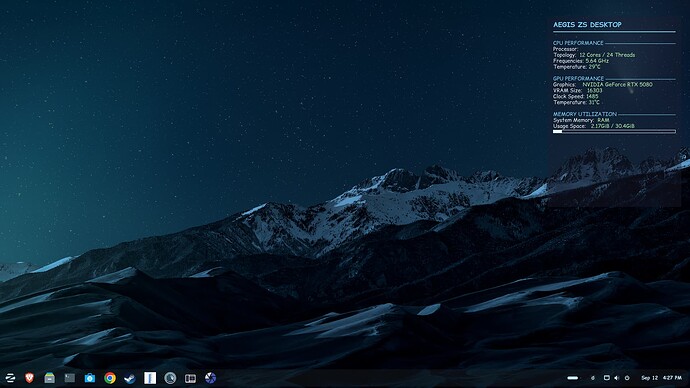Launch the purple aperture shutter app
The height and width of the screenshot is (388, 690).
[210, 378]
